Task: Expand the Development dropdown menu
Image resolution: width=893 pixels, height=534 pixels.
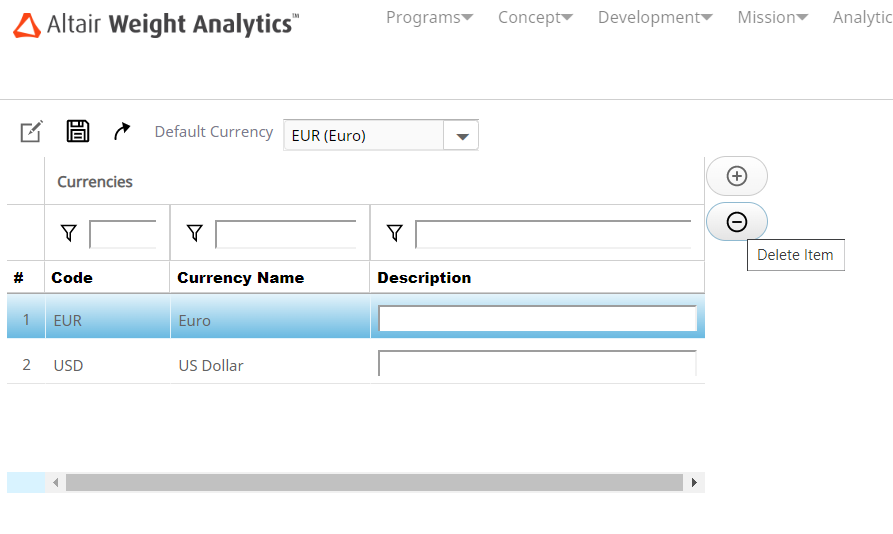Action: tap(655, 17)
